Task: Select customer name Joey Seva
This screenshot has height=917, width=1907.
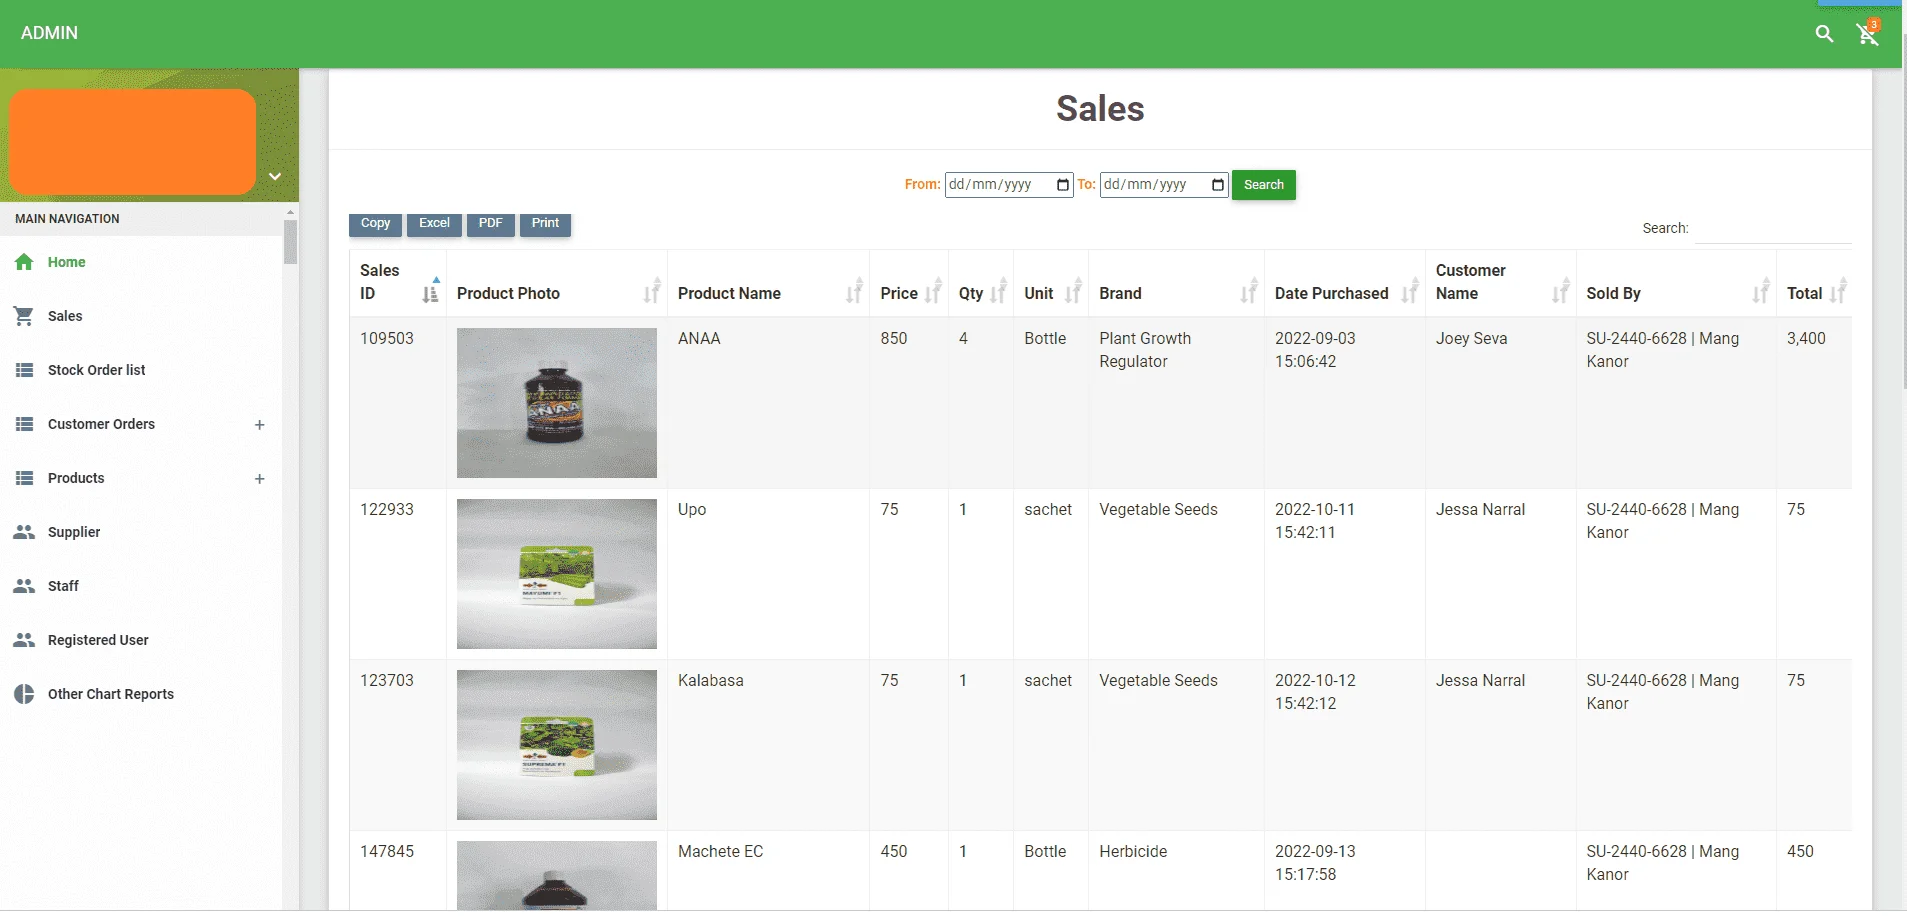Action: click(x=1471, y=339)
